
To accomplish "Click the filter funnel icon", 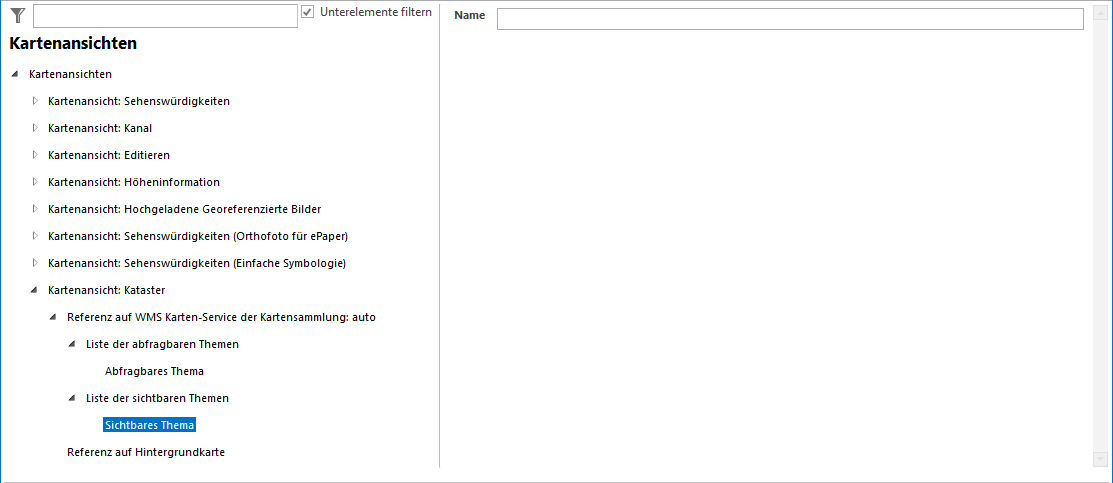I will point(18,16).
